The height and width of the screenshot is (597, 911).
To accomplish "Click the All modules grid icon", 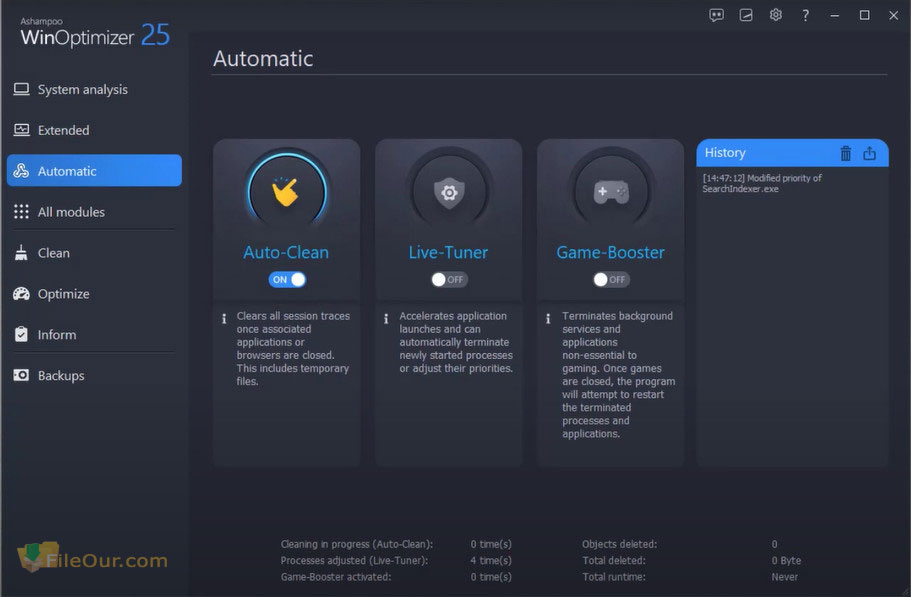I will tap(21, 212).
